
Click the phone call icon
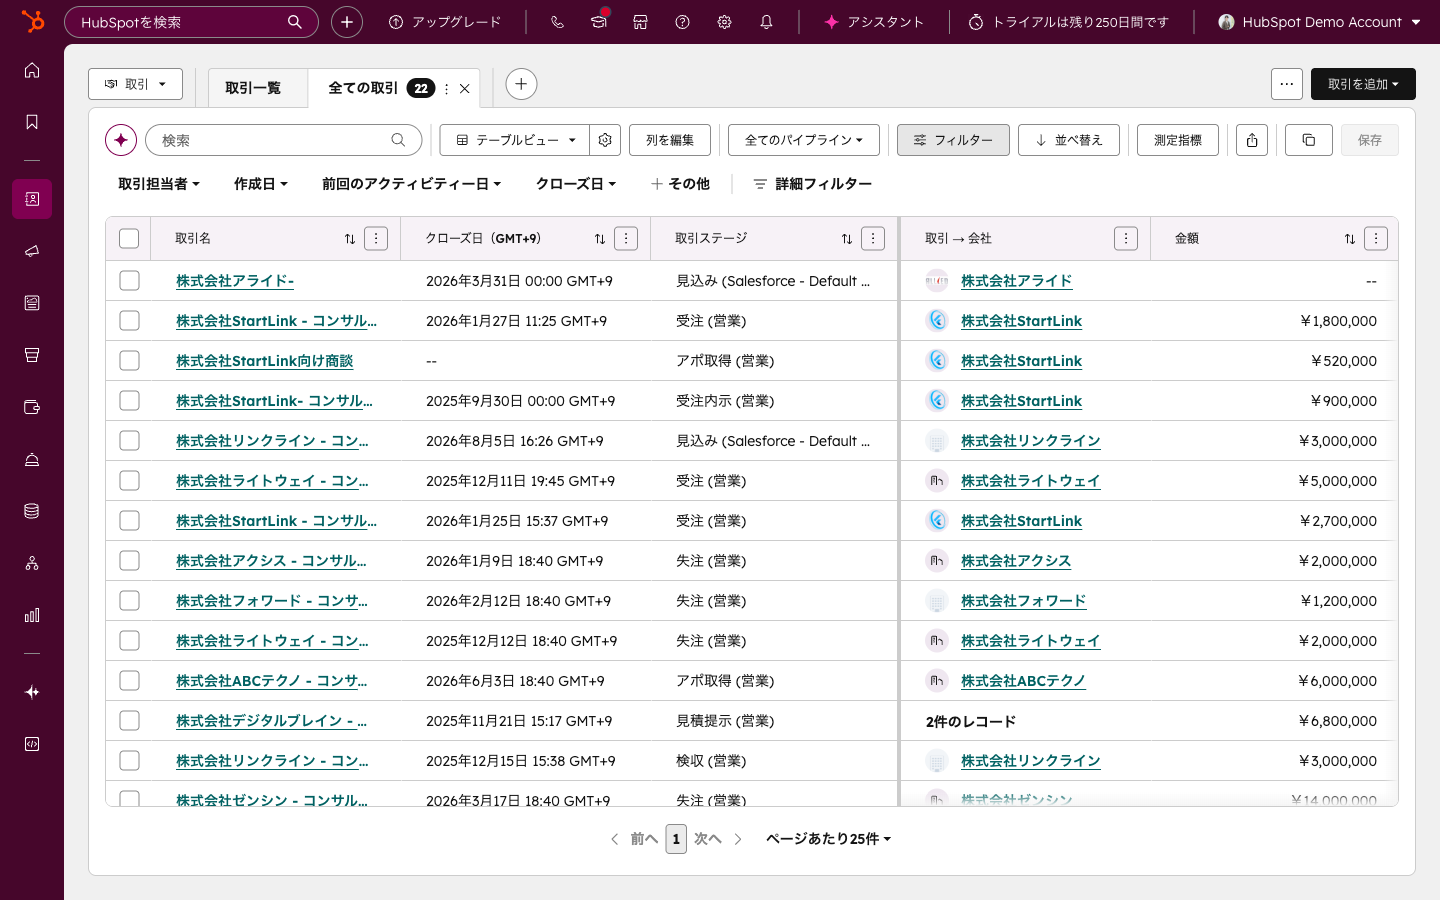click(x=557, y=22)
